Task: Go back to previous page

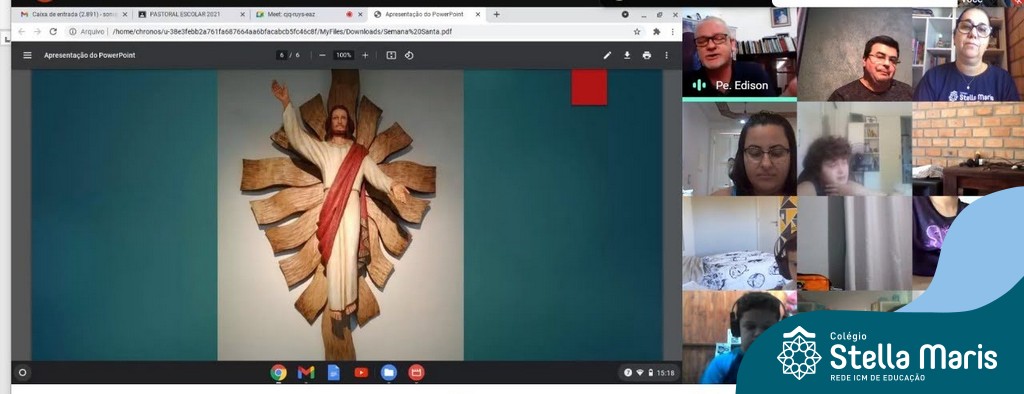Action: click(x=22, y=31)
